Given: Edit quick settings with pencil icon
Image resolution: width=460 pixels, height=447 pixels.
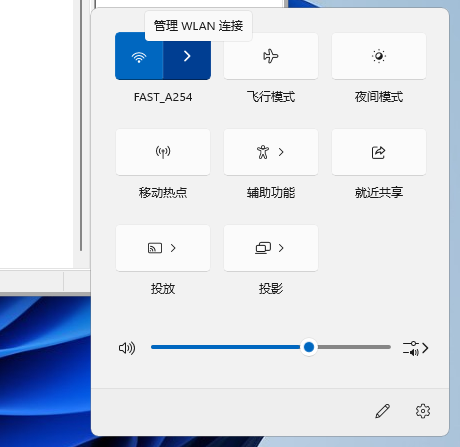Looking at the screenshot, I should pyautogui.click(x=383, y=411).
